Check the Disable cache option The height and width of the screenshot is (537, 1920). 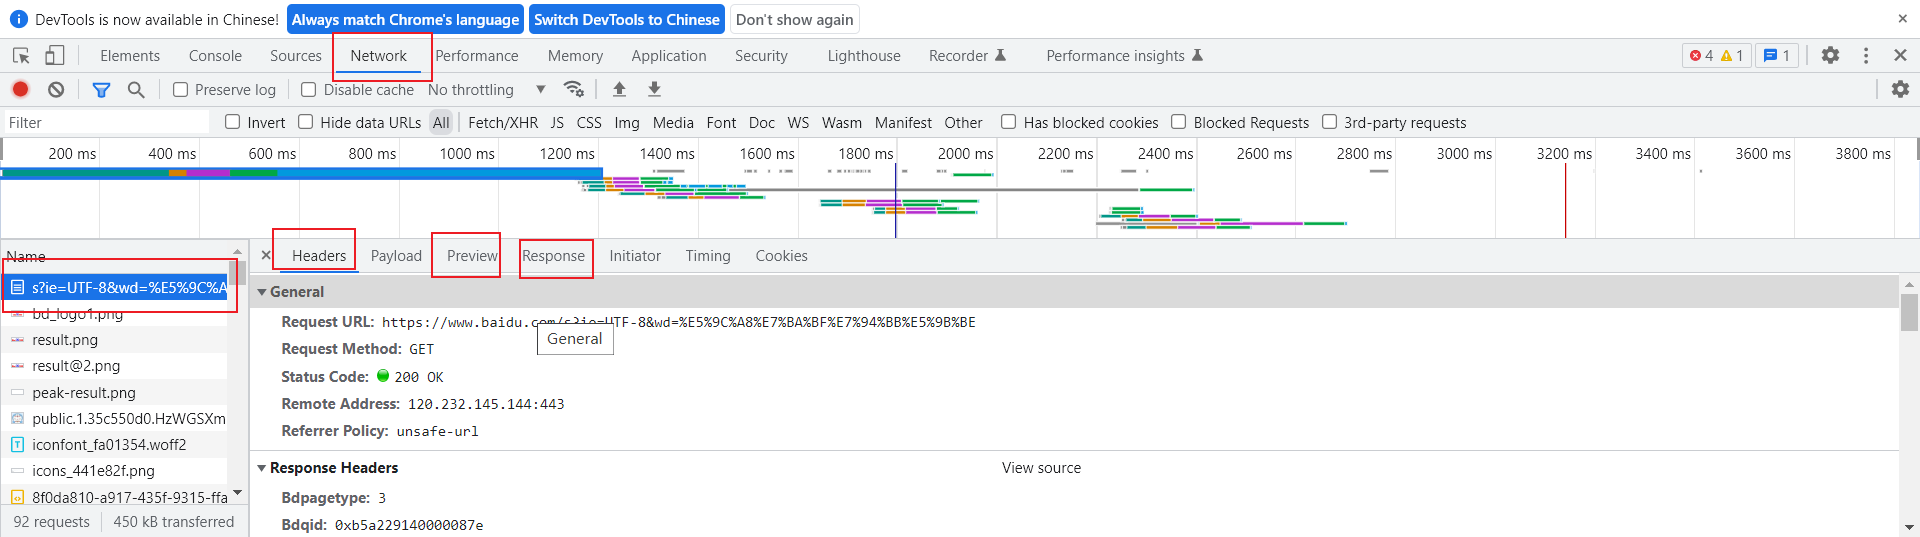[309, 90]
